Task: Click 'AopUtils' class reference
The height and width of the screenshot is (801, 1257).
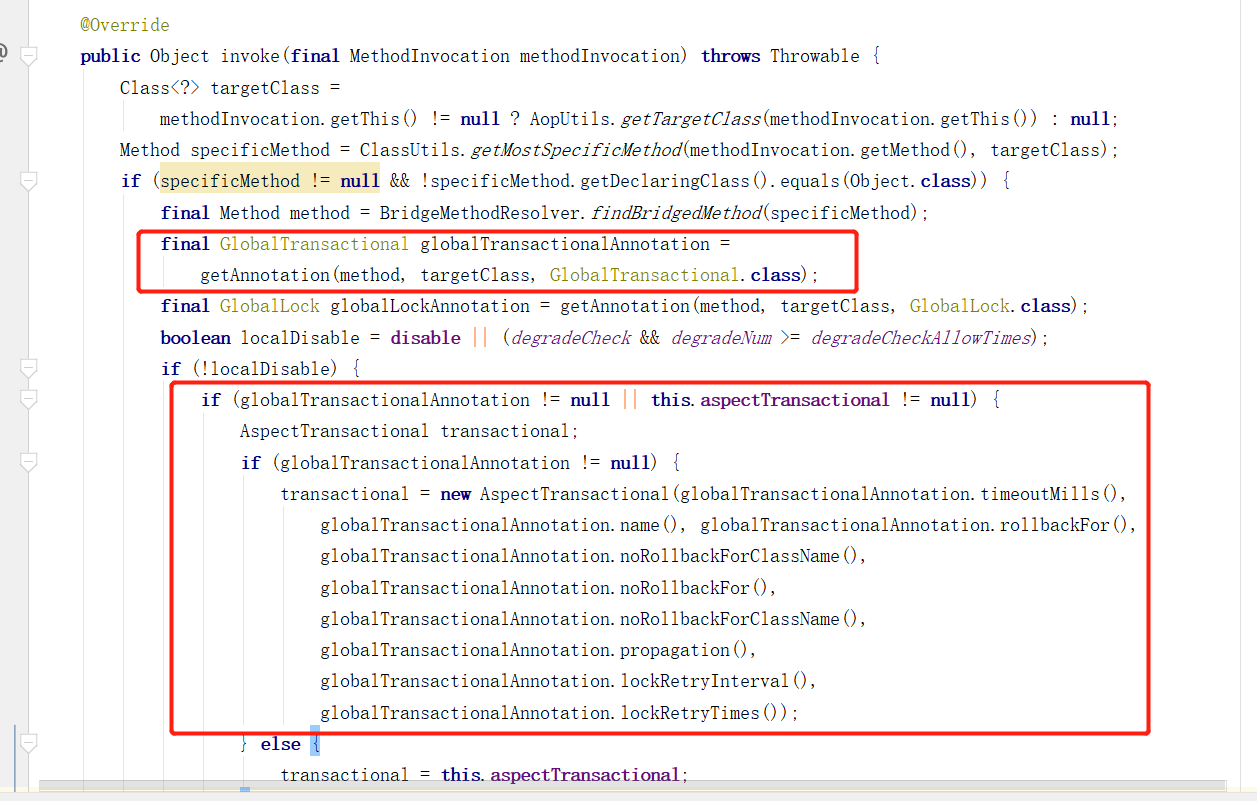Action: [570, 119]
